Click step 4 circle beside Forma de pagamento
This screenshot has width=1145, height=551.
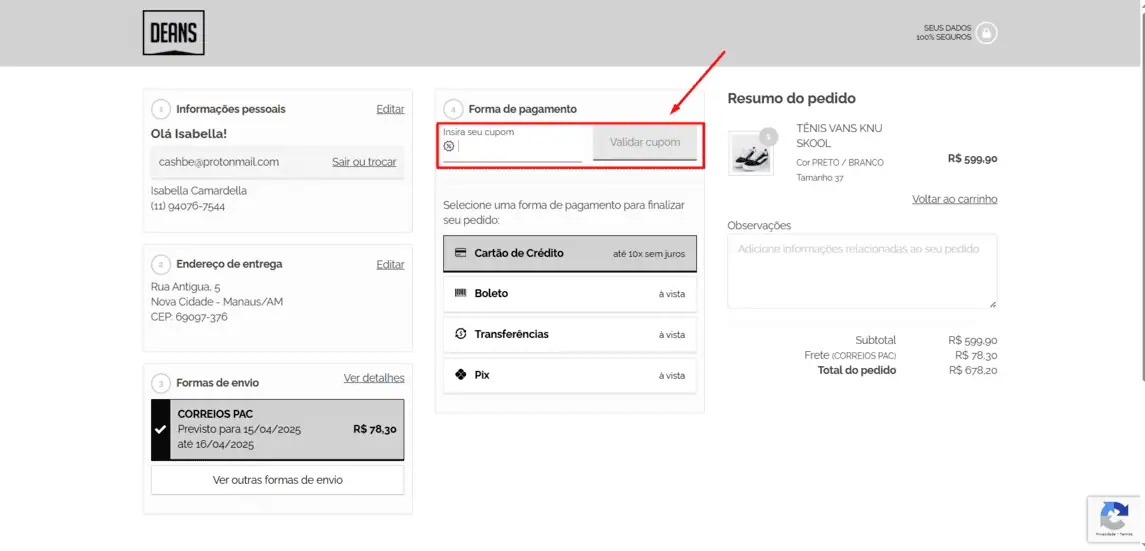pos(453,109)
